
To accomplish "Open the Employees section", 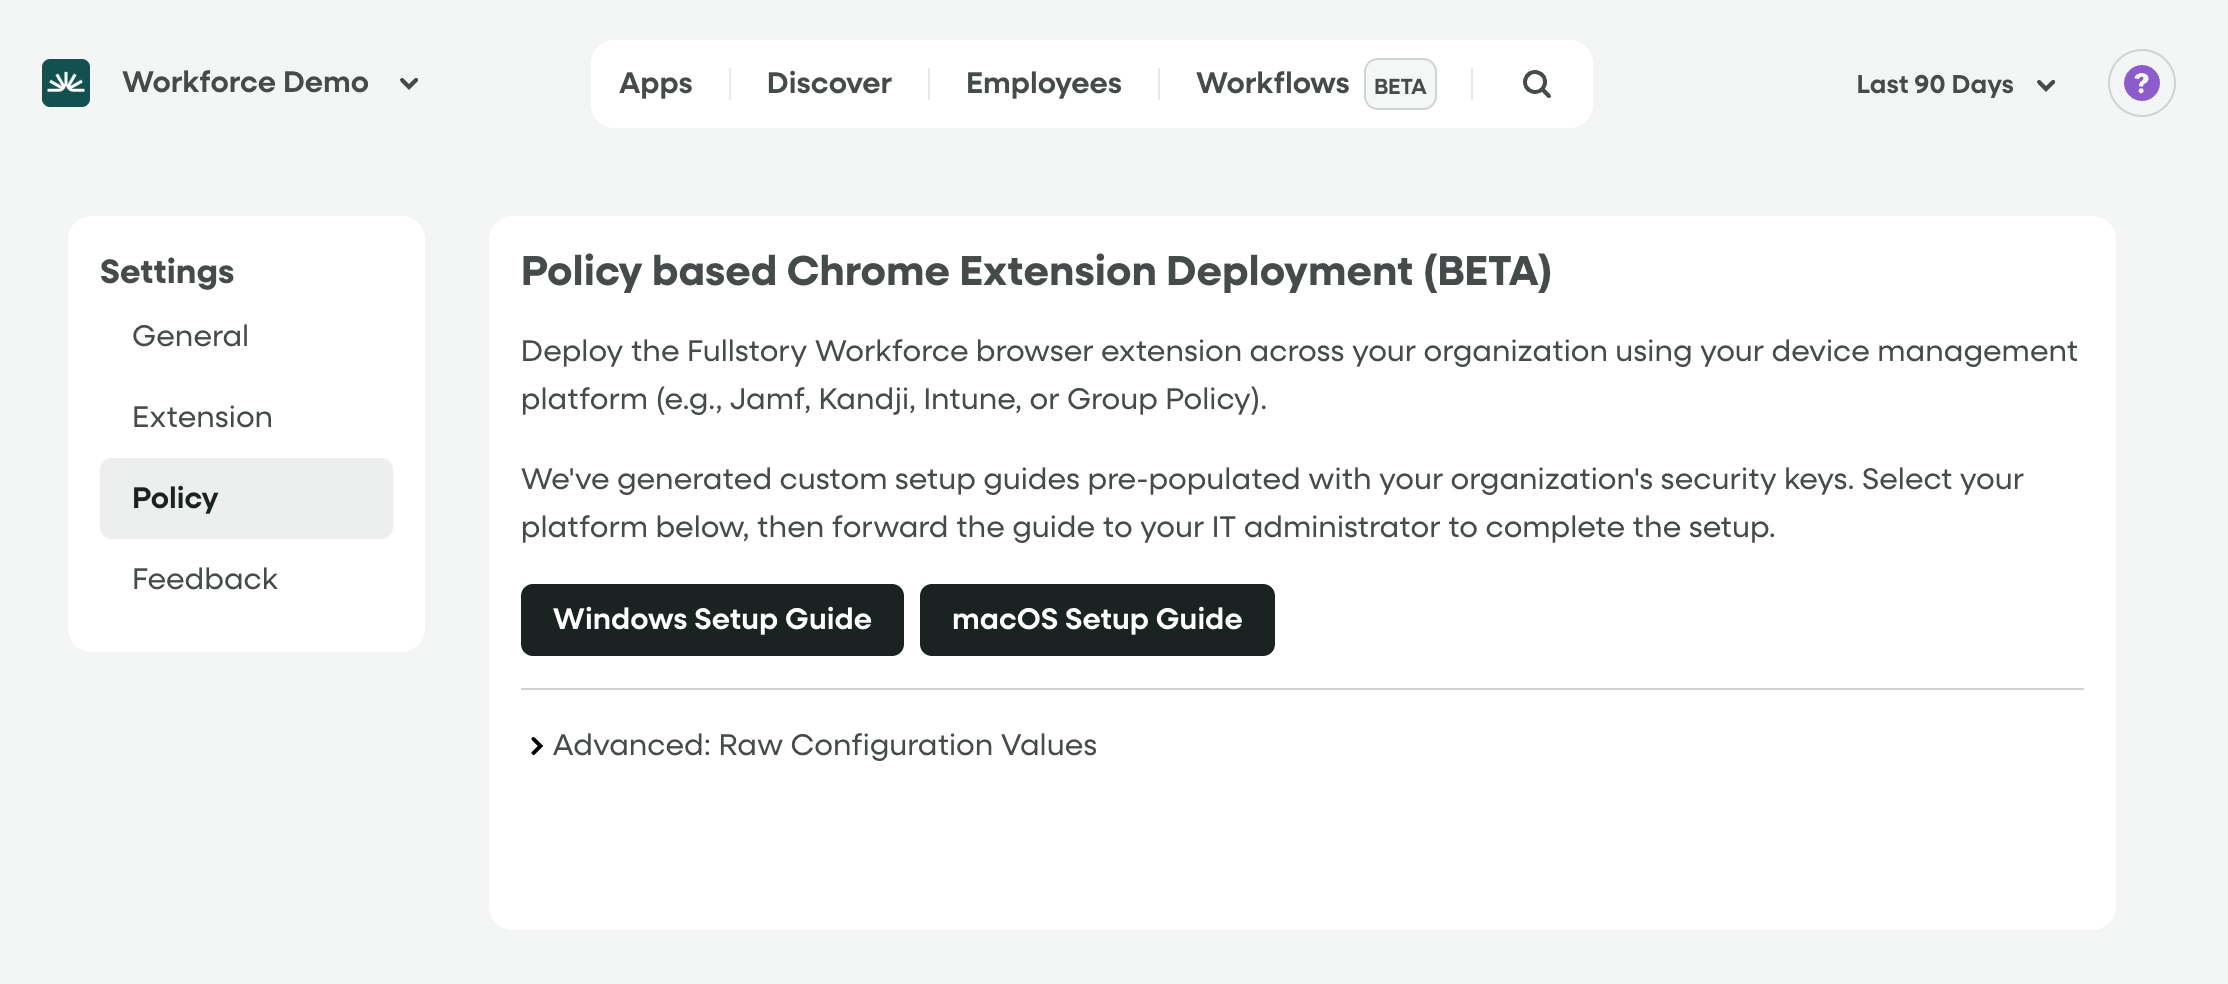I will [1043, 84].
